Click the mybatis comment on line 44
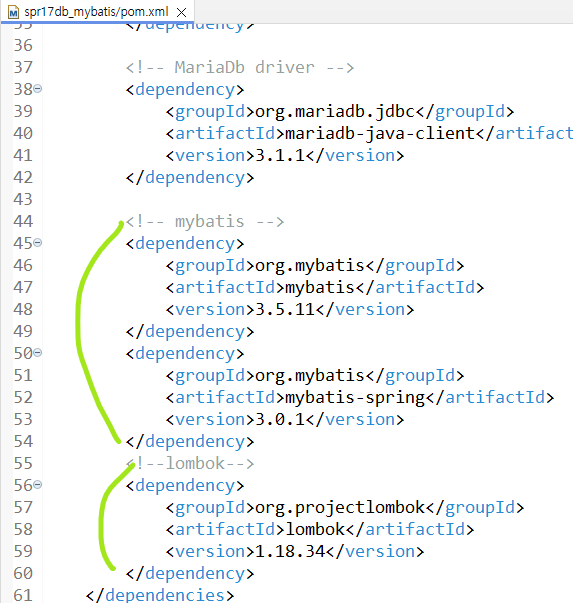 click(205, 222)
